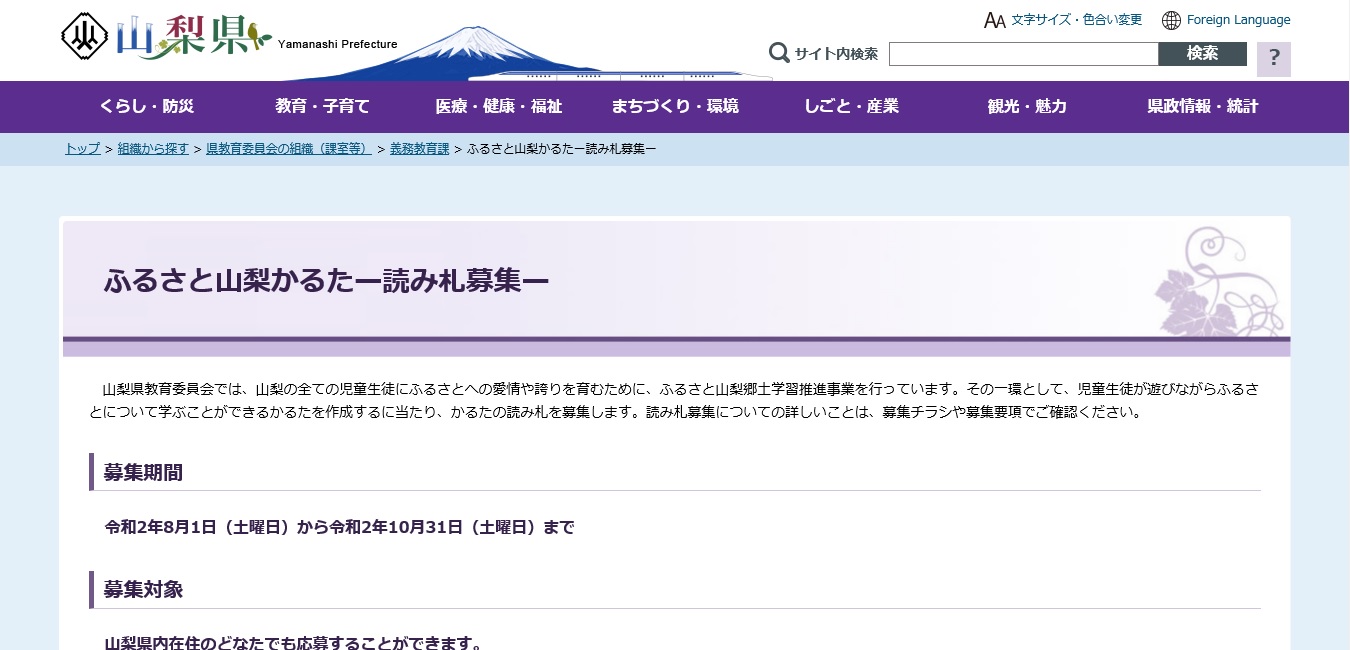Open the くらし・防災 menu

(147, 106)
